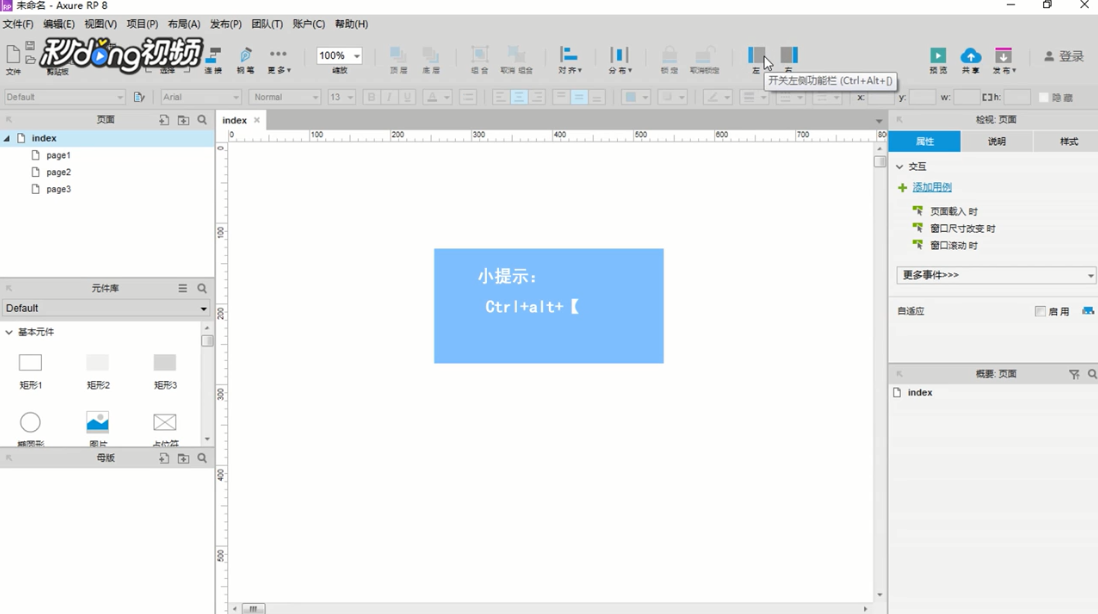Image resolution: width=1098 pixels, height=614 pixels.
Task: Collapse the index page tree node
Action: point(7,139)
